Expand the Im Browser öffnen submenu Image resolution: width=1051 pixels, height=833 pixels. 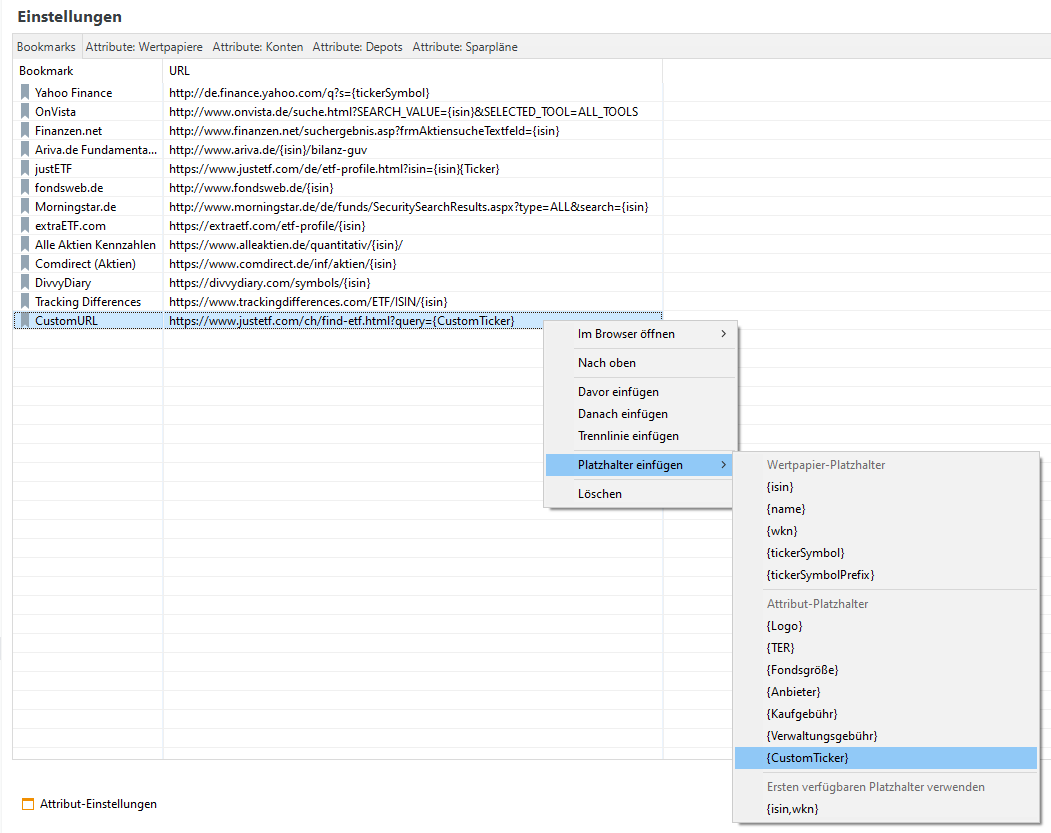(640, 333)
